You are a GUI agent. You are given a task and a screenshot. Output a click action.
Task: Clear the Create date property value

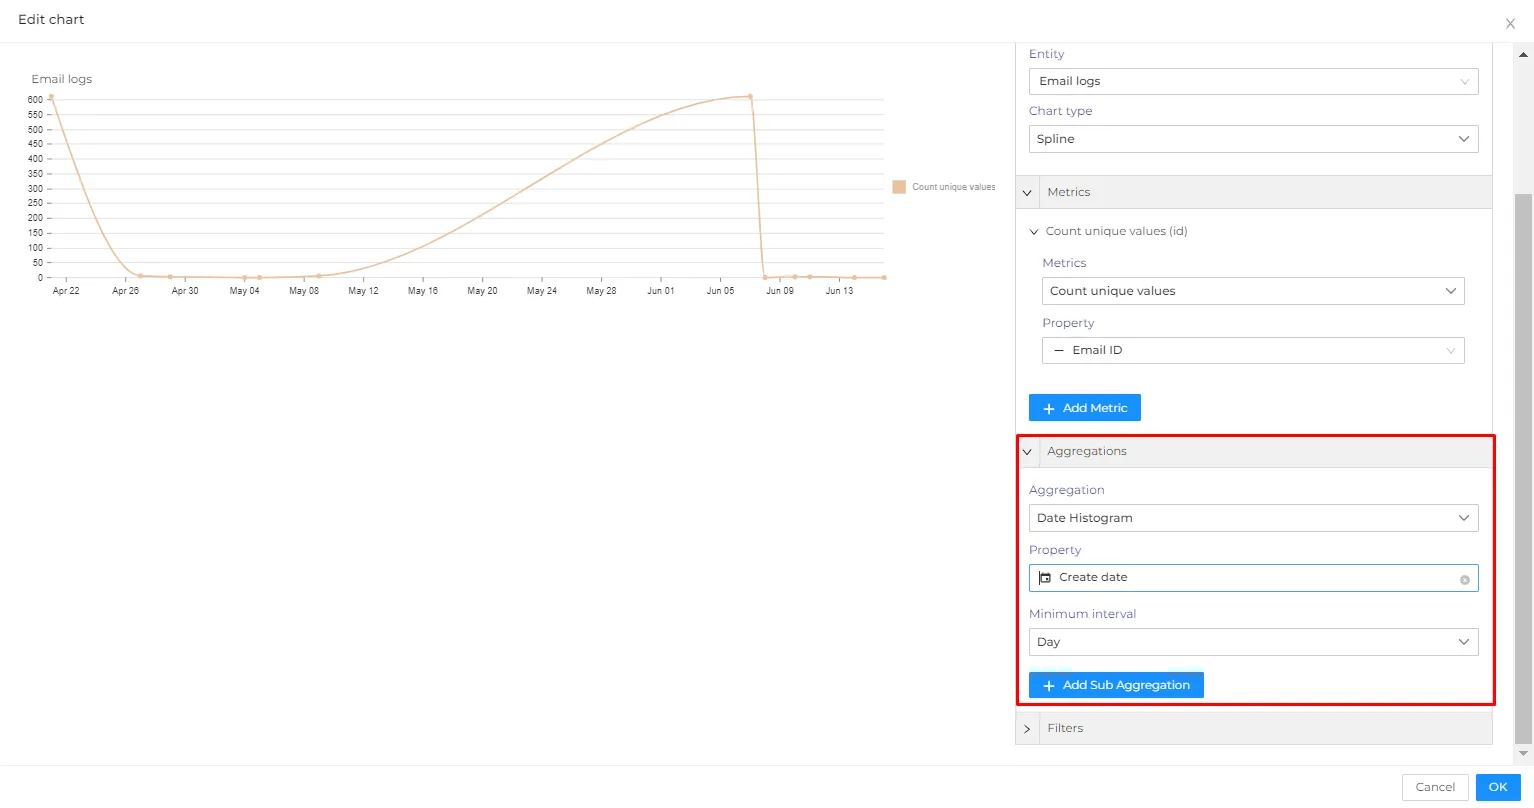[1465, 579]
